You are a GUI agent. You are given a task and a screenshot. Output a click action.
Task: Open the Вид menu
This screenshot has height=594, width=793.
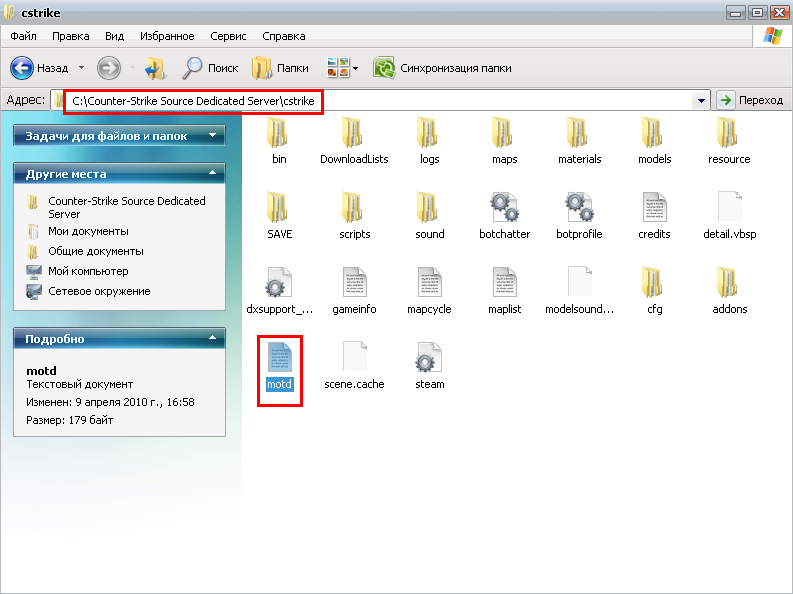[x=114, y=36]
